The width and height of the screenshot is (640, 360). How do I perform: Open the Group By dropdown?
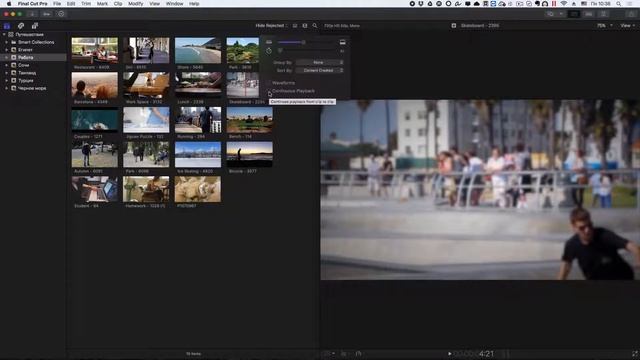pos(320,62)
